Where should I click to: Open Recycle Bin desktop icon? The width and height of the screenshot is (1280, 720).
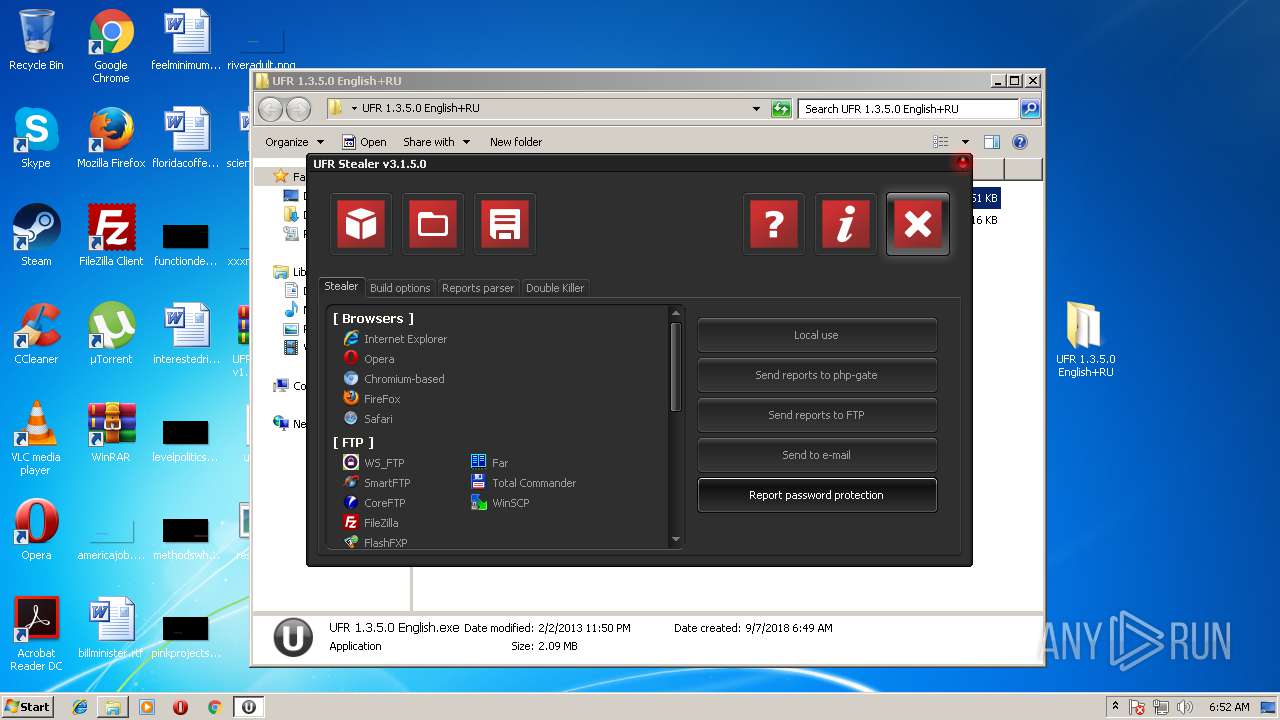click(36, 41)
